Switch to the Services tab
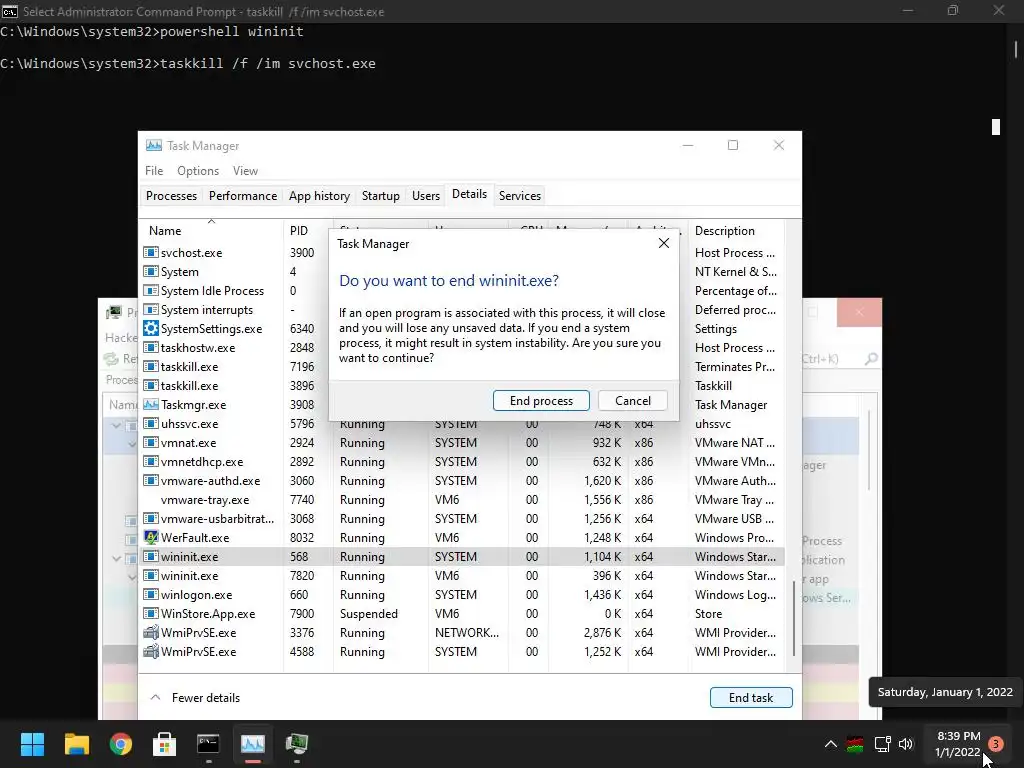1024x768 pixels. (520, 195)
